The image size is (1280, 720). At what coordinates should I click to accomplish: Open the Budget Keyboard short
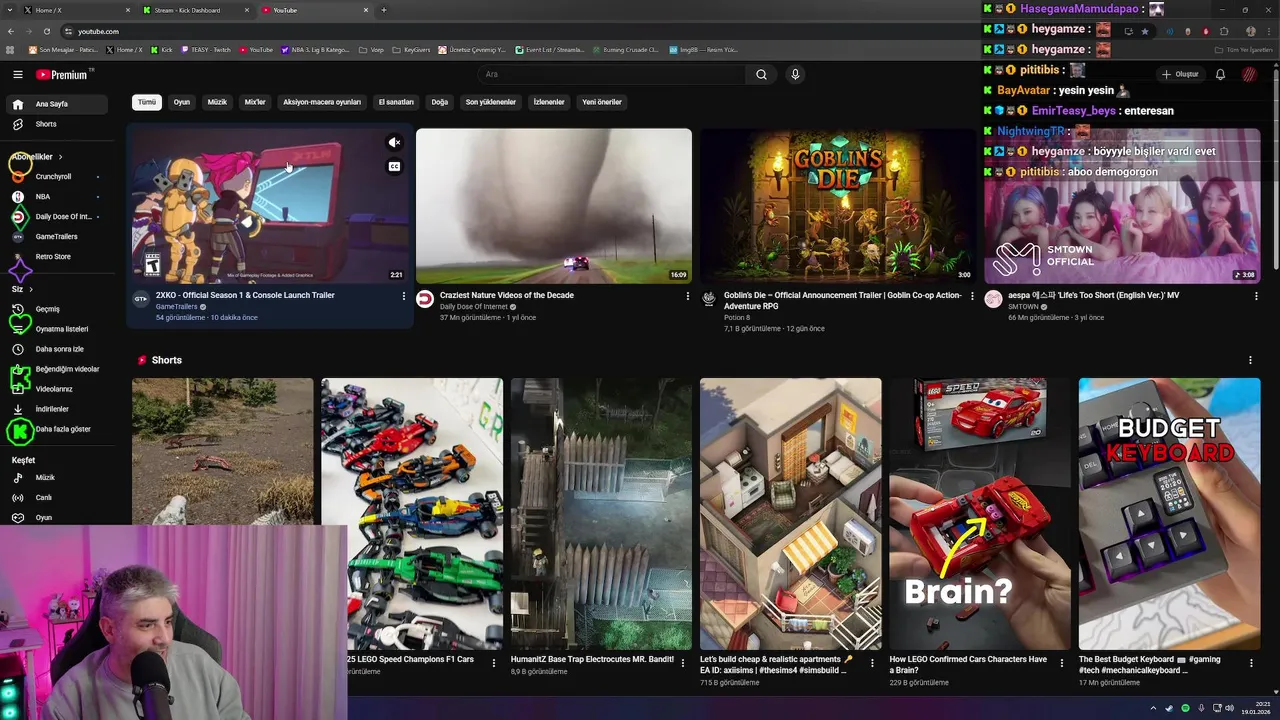pos(1169,514)
